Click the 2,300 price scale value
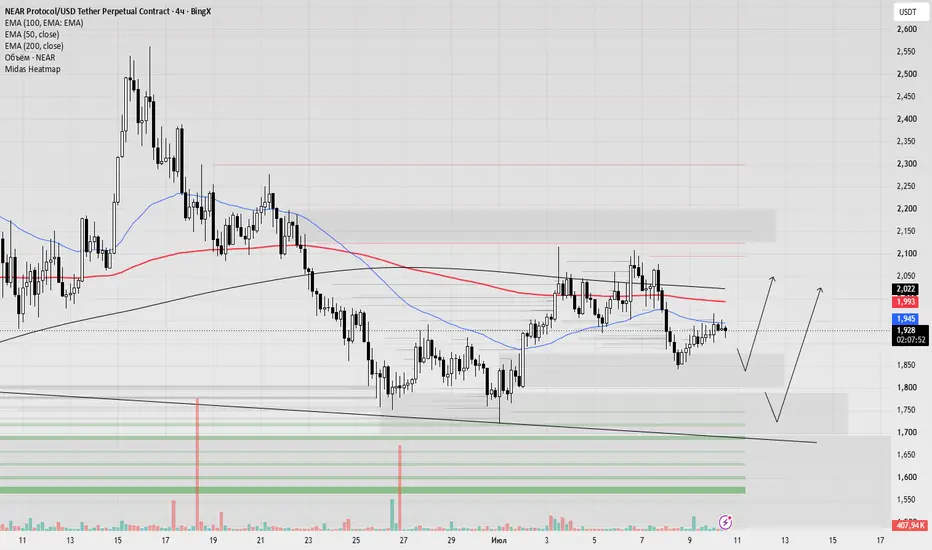This screenshot has width=932, height=550. [906, 164]
